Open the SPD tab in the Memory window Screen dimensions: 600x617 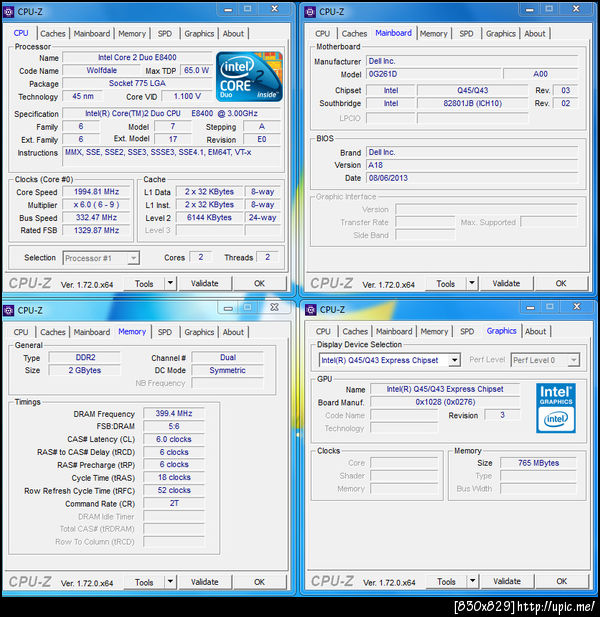tap(165, 332)
